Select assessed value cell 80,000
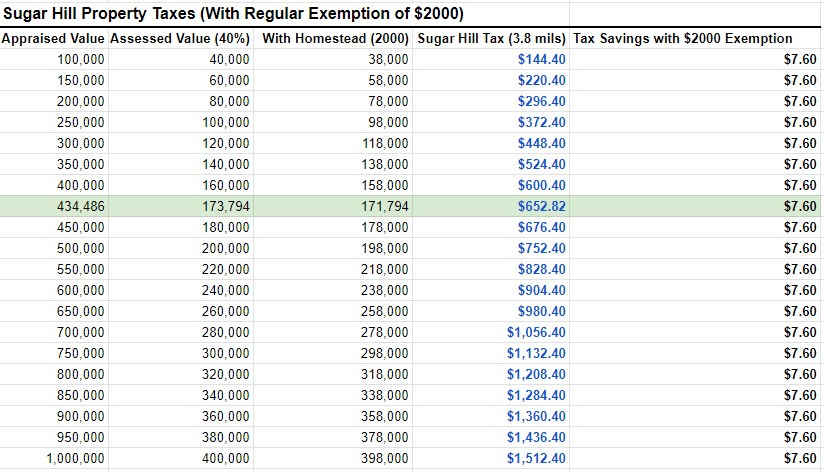Image resolution: width=824 pixels, height=472 pixels. click(x=229, y=101)
